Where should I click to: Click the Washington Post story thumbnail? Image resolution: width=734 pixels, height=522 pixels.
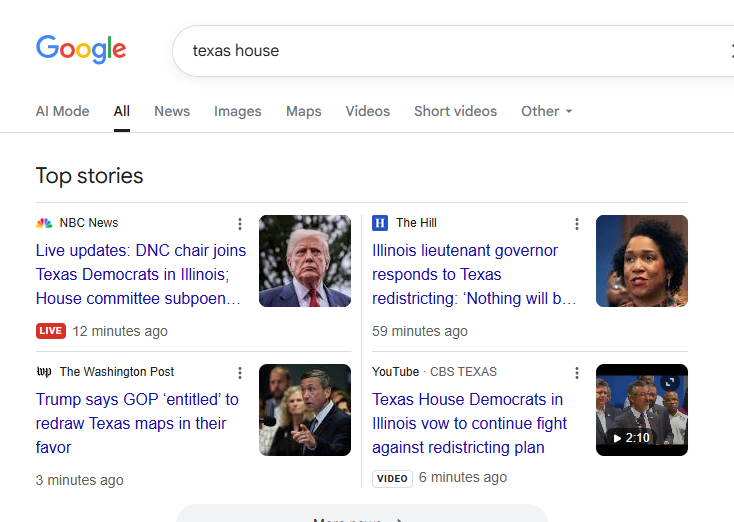click(x=305, y=410)
